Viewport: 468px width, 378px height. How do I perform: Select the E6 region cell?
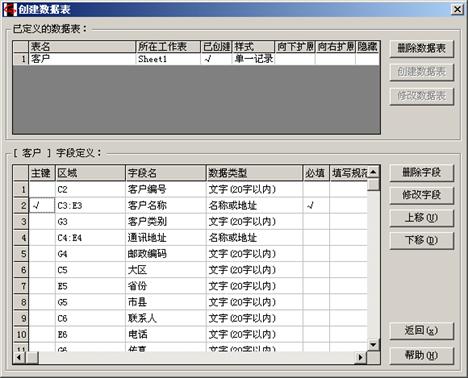click(90, 334)
